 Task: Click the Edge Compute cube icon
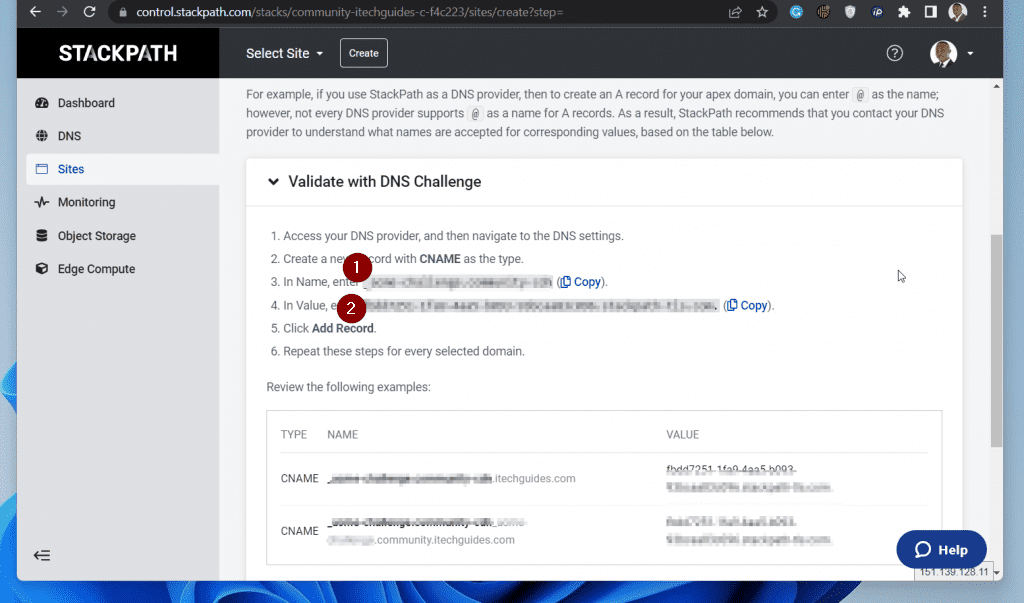[x=42, y=269]
